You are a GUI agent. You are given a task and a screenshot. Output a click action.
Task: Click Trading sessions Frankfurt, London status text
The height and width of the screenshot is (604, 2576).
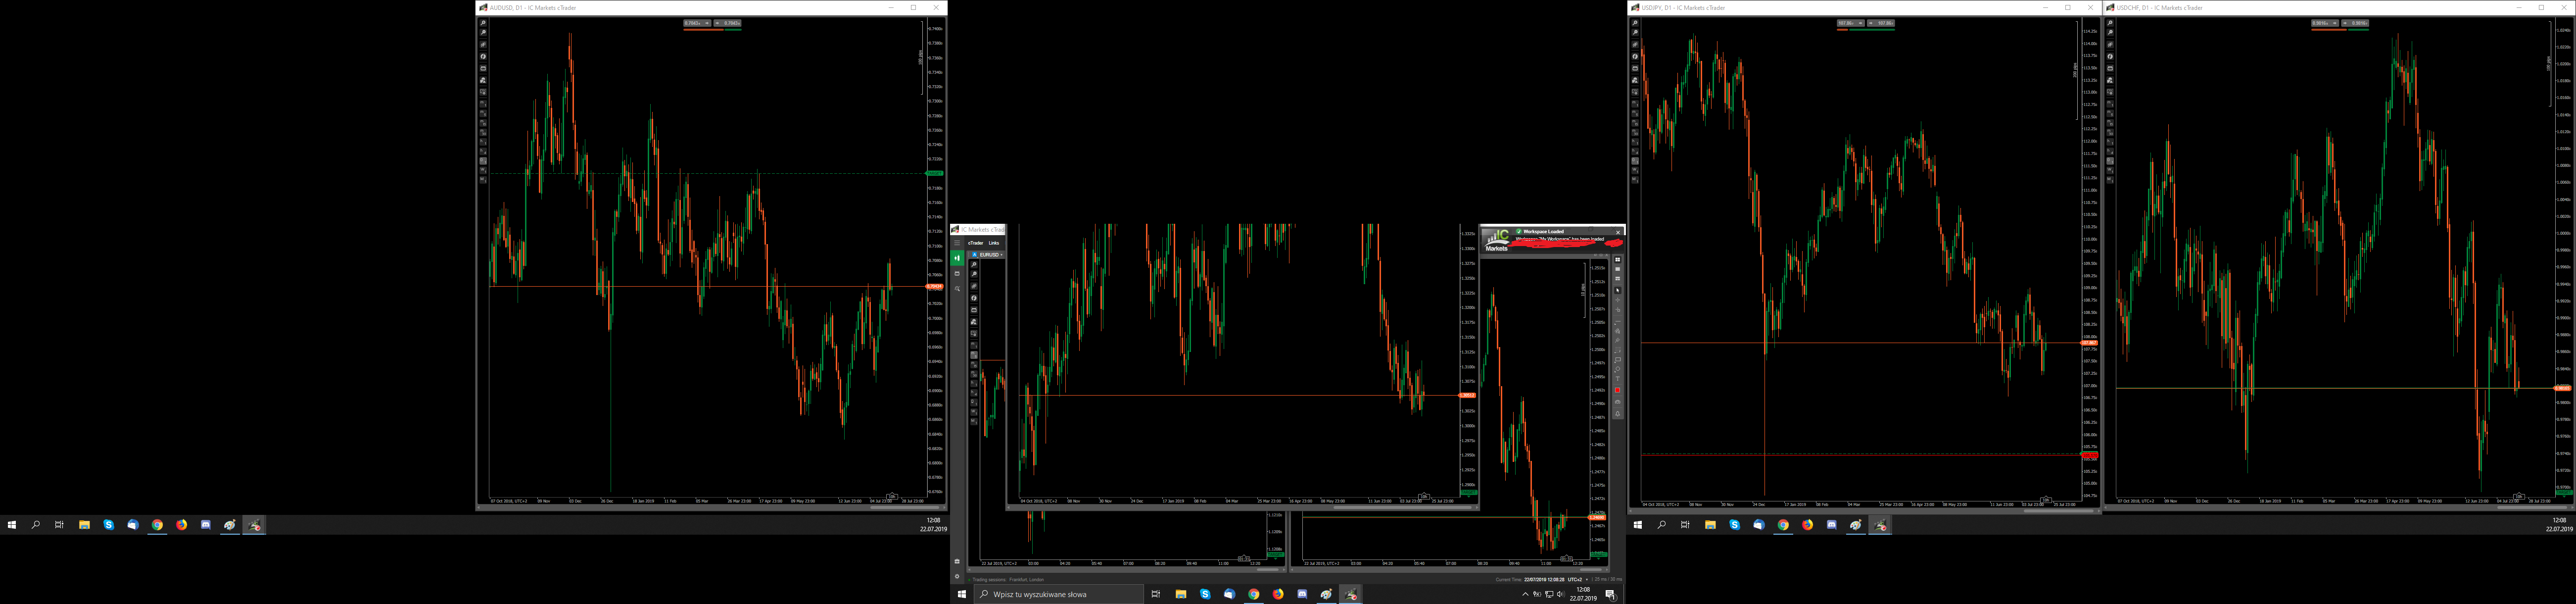tap(1009, 579)
